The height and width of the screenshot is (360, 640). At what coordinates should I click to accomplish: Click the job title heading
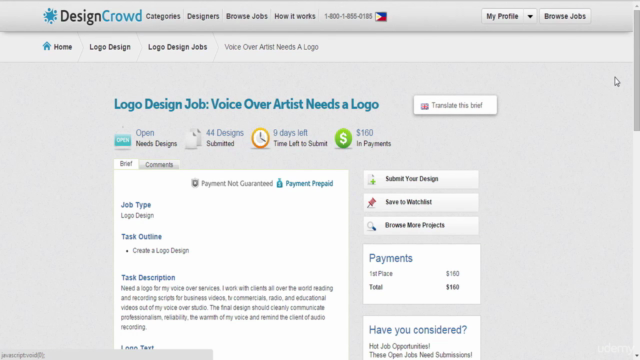coord(246,104)
